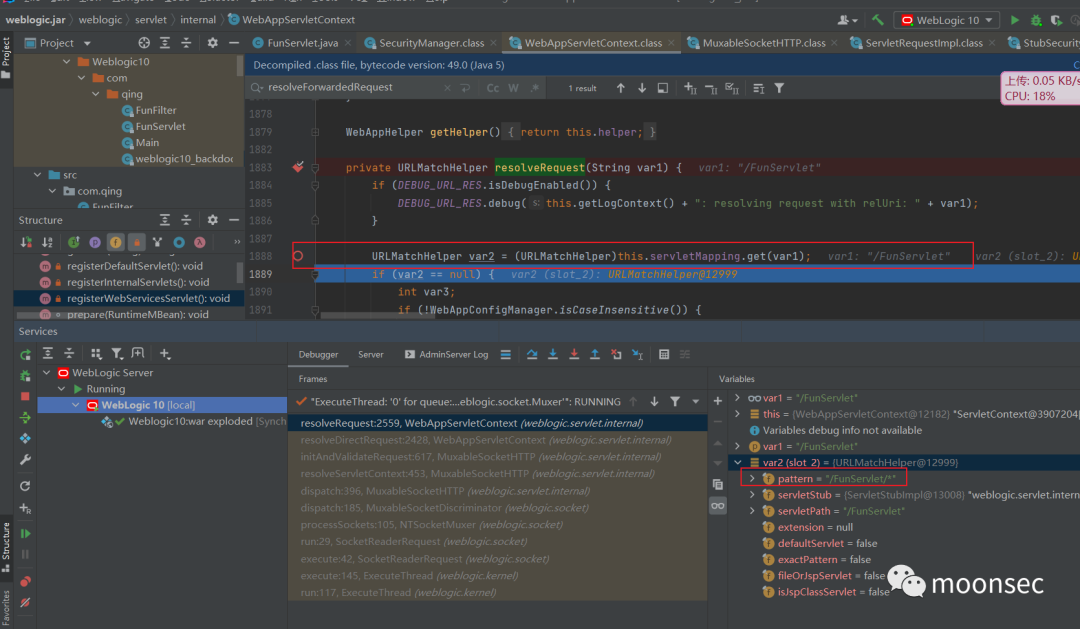Click the search filter funnel icon

779,88
